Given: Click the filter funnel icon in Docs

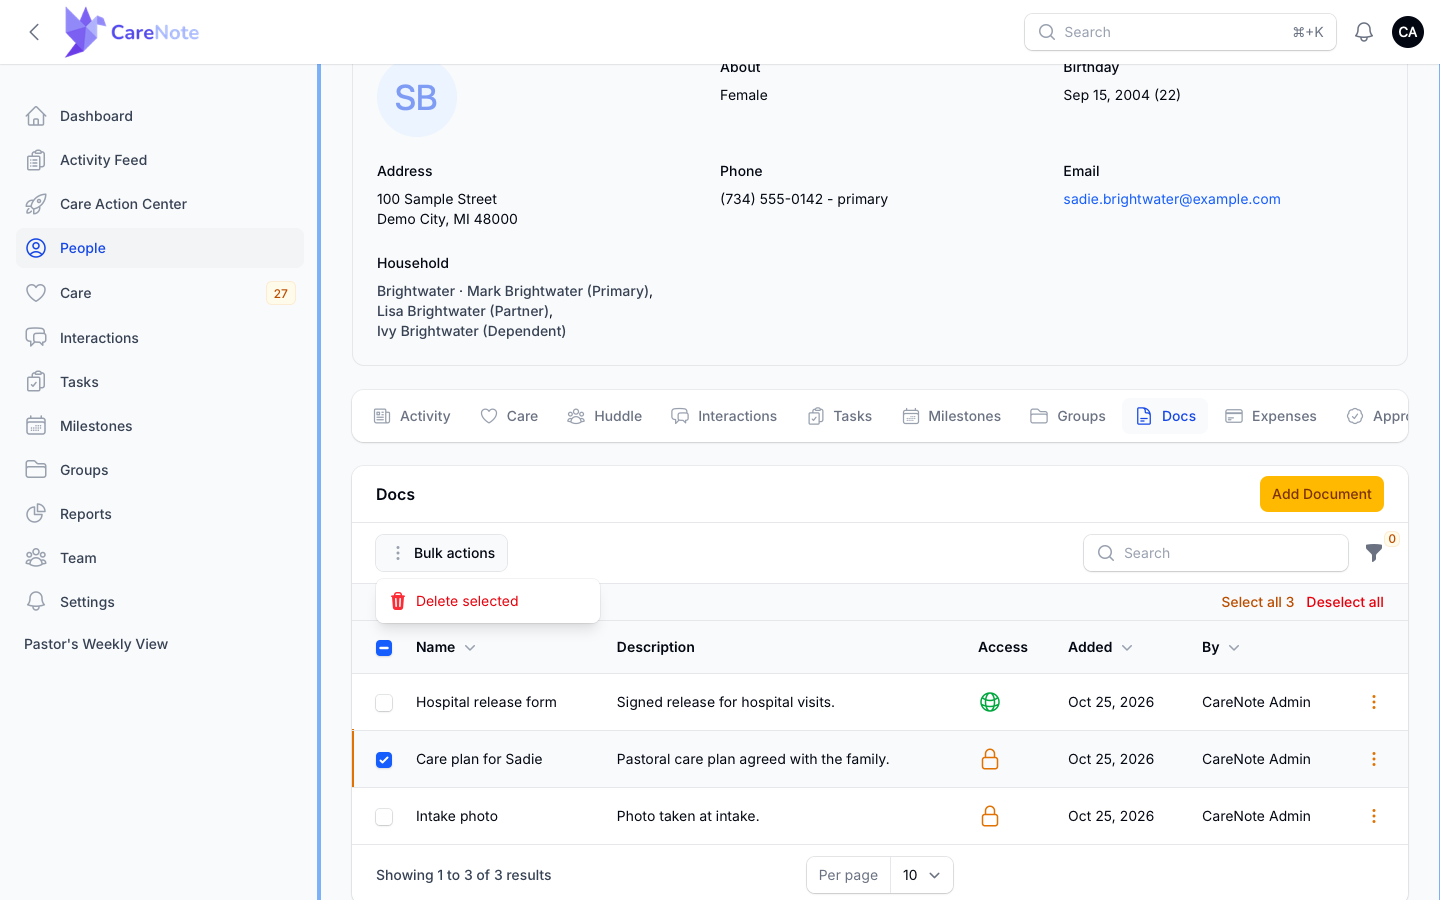Looking at the screenshot, I should pyautogui.click(x=1374, y=553).
